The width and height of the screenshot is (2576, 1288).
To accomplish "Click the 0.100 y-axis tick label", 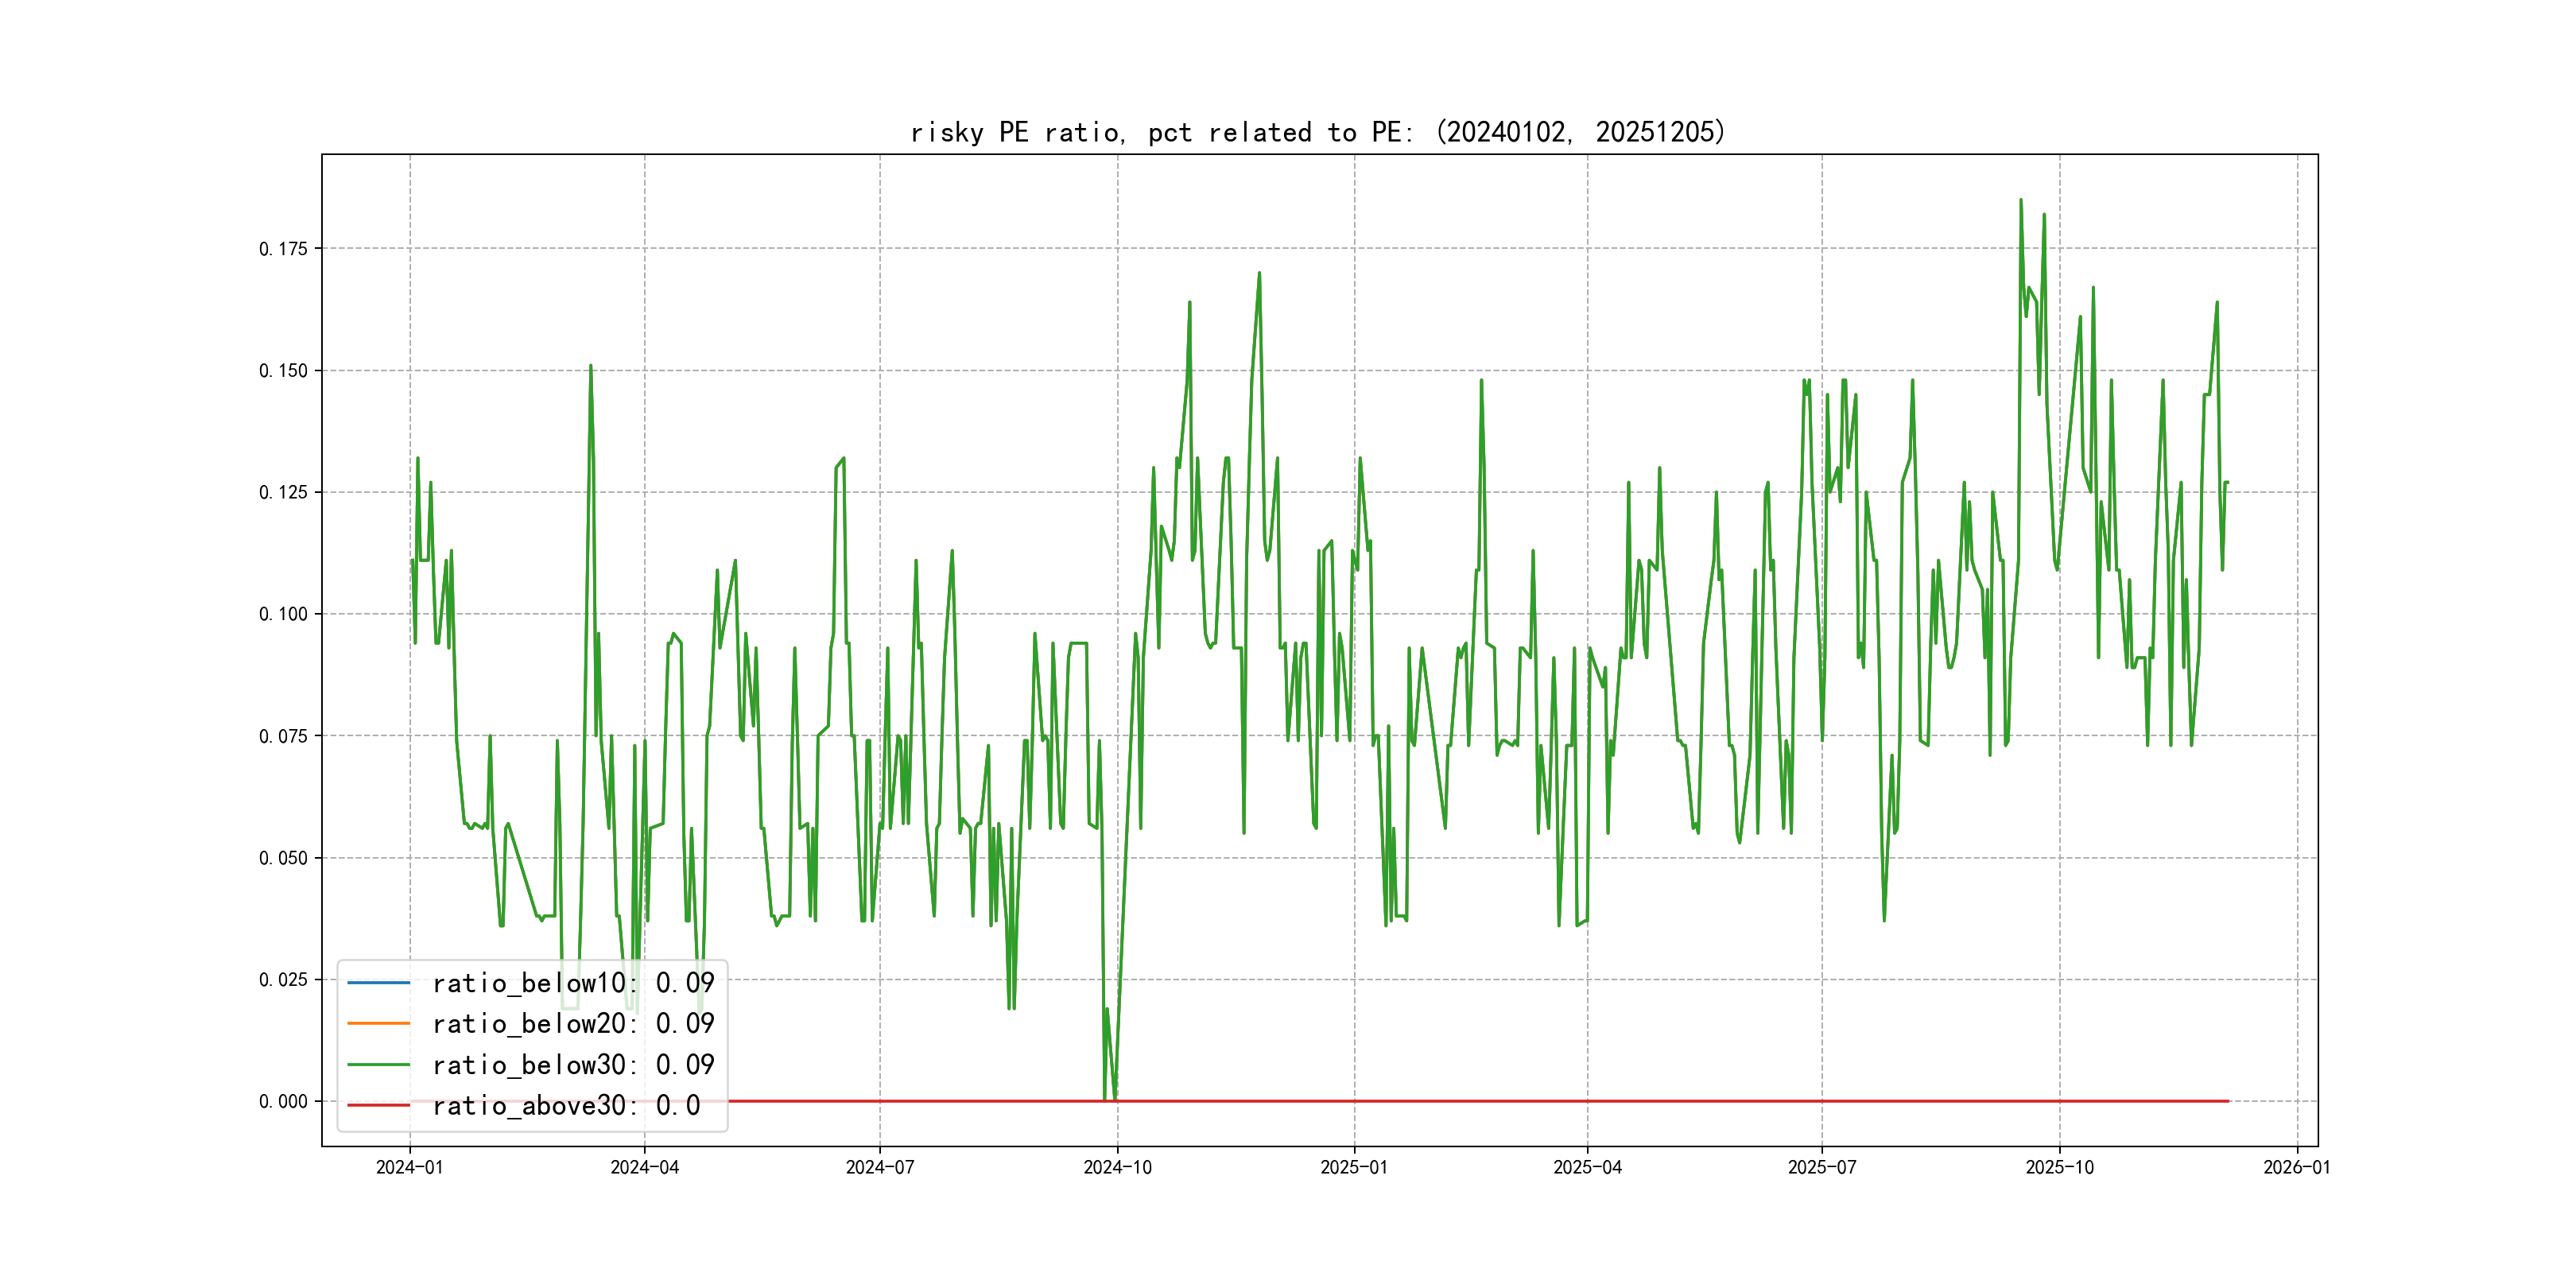I will coord(283,614).
